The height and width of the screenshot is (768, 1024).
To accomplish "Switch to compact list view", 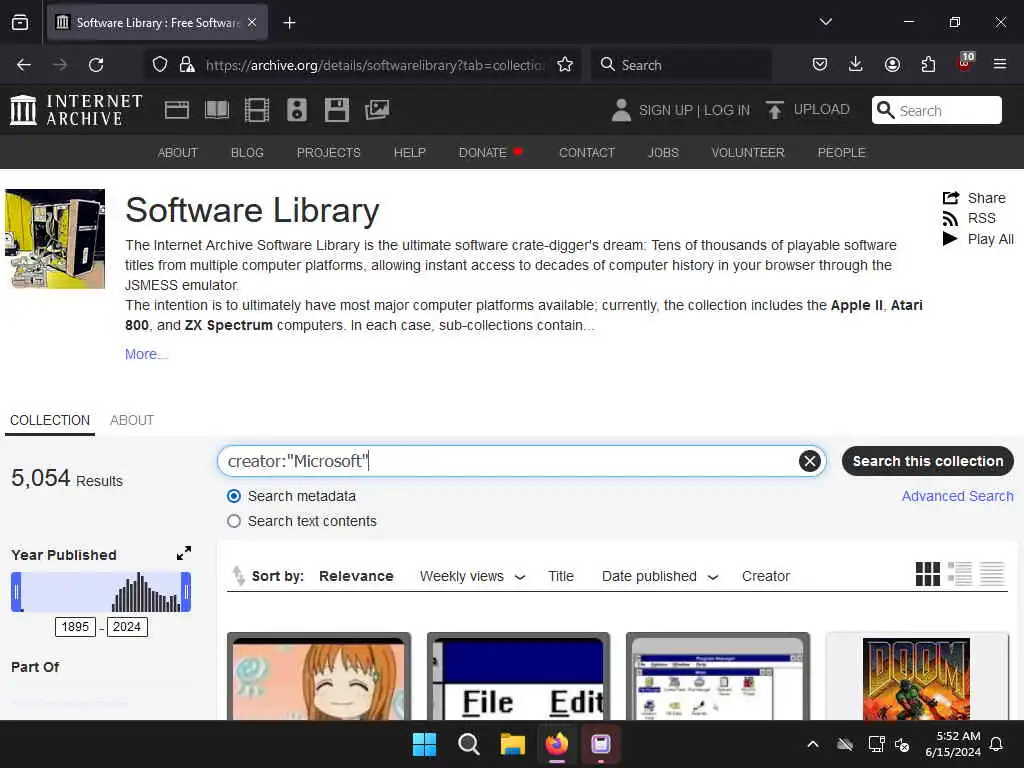I will click(992, 573).
